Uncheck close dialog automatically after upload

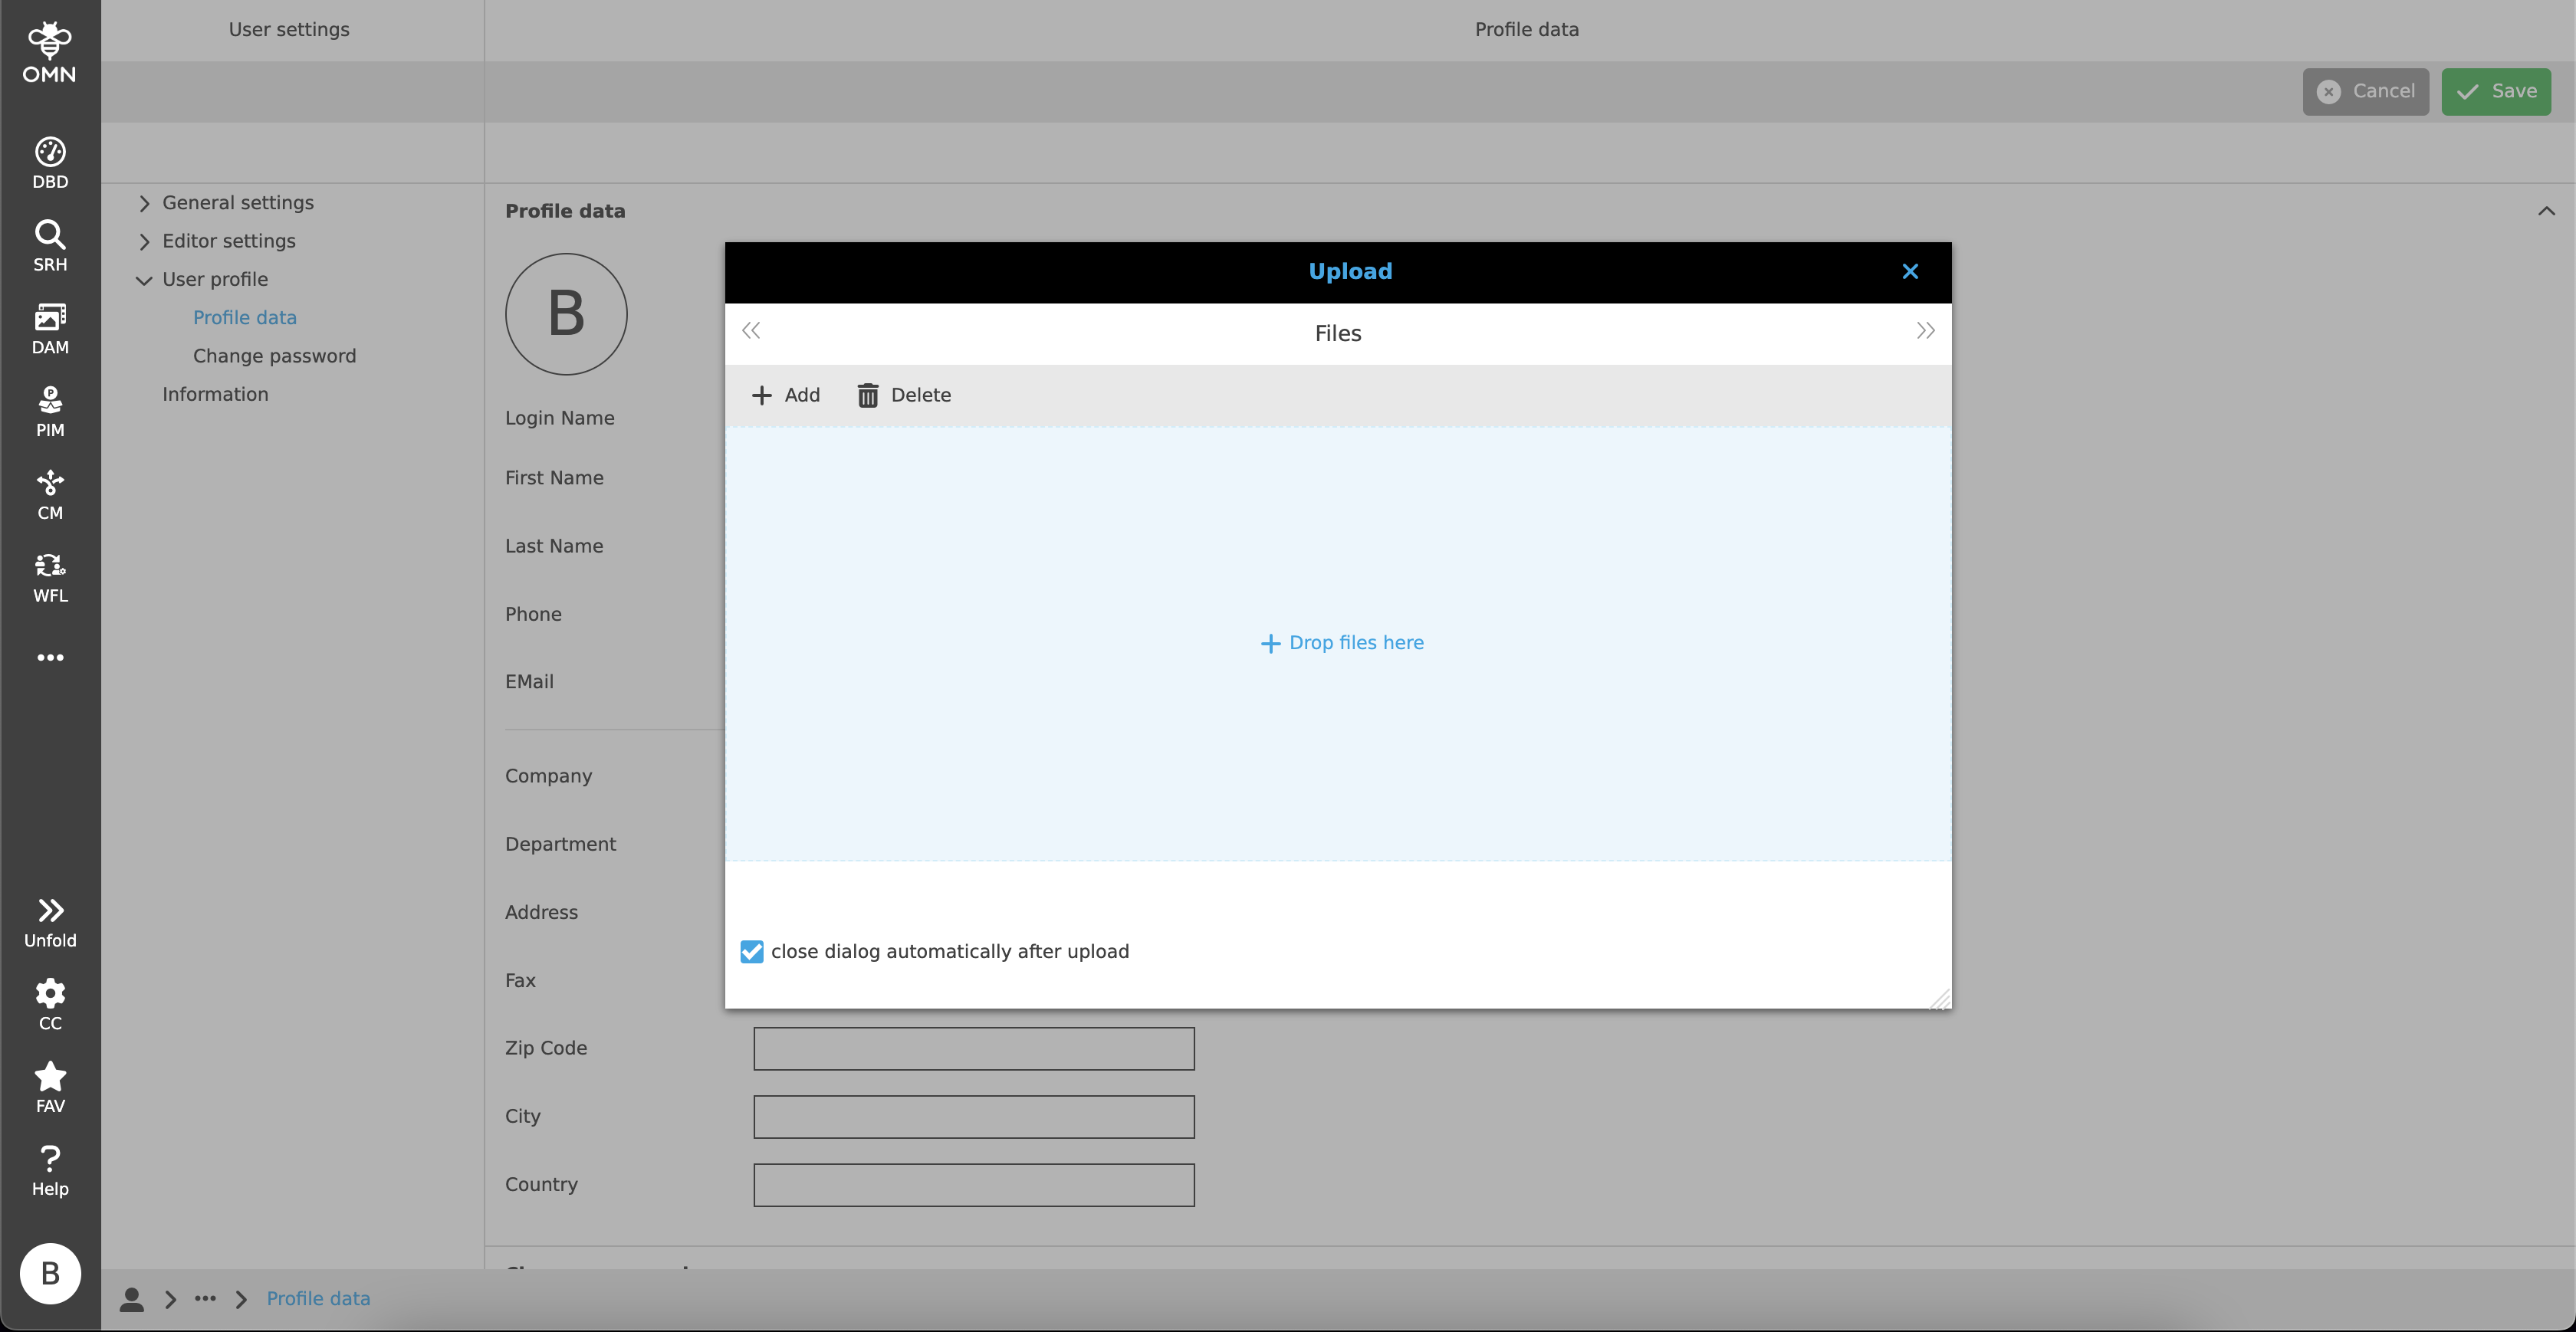(x=752, y=951)
